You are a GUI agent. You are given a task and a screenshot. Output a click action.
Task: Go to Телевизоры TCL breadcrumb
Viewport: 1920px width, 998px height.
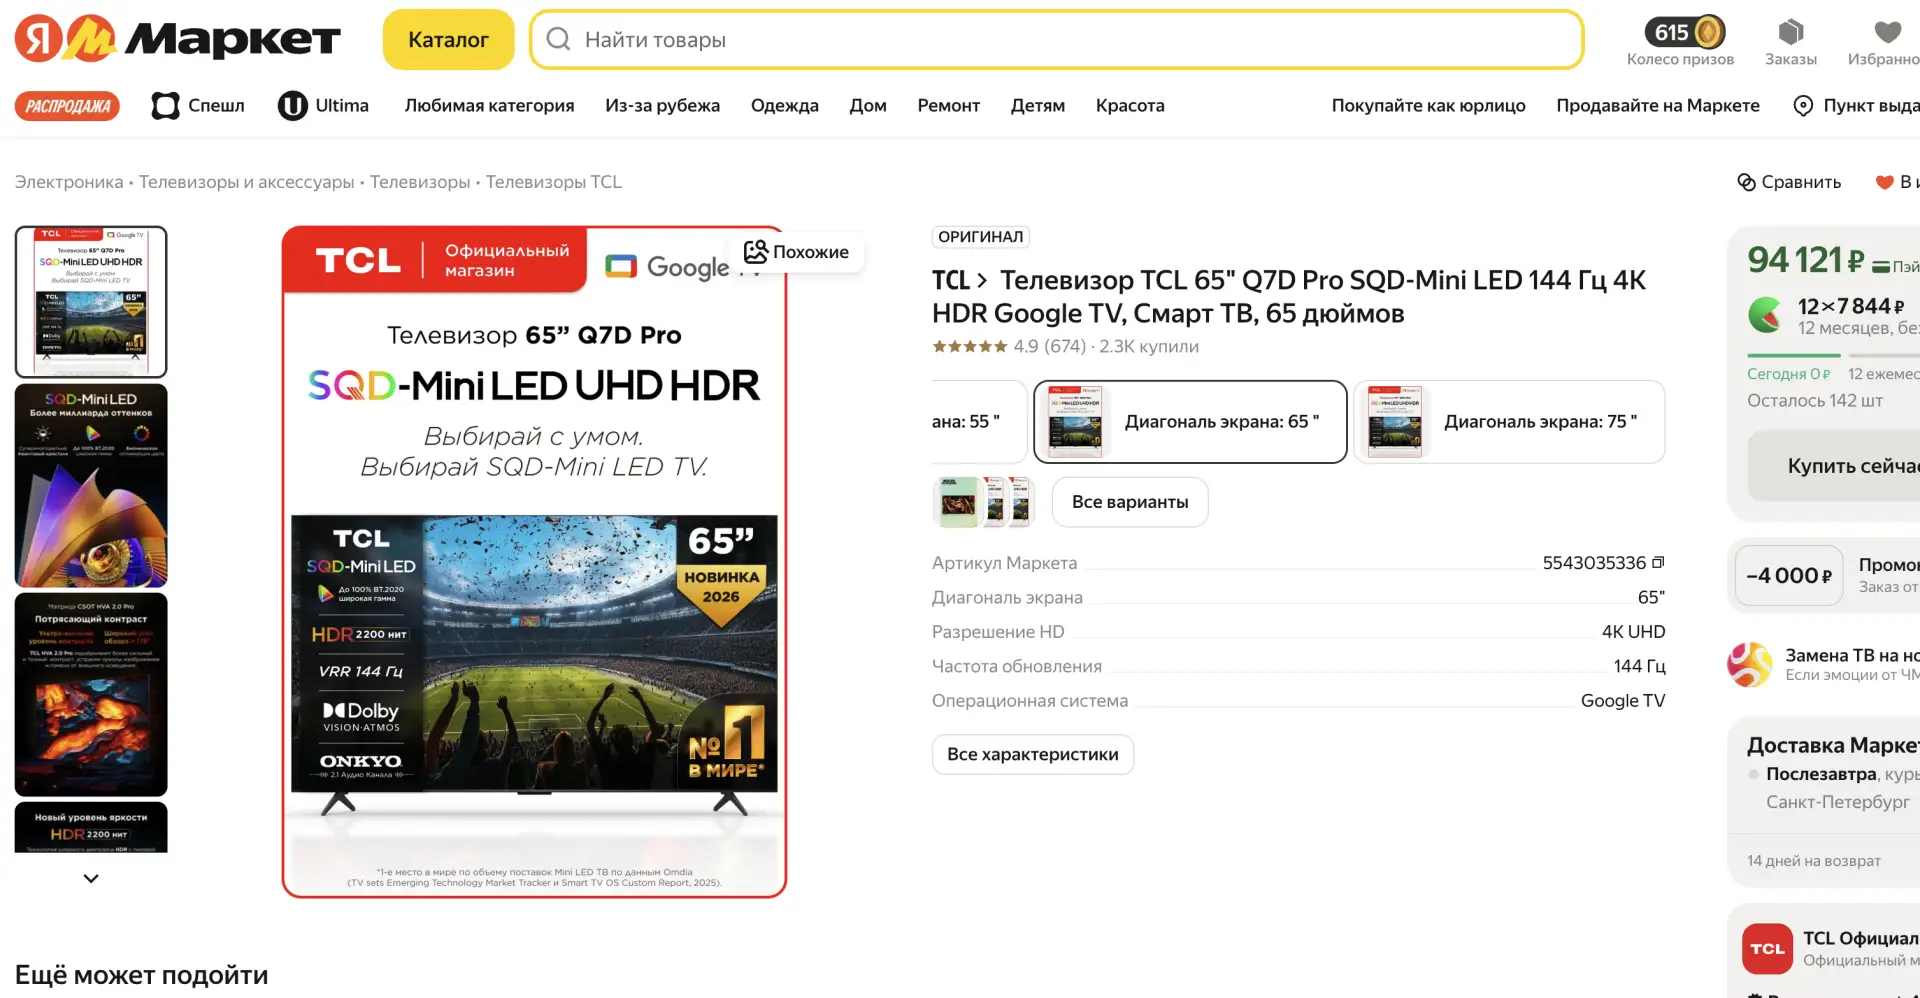[554, 182]
